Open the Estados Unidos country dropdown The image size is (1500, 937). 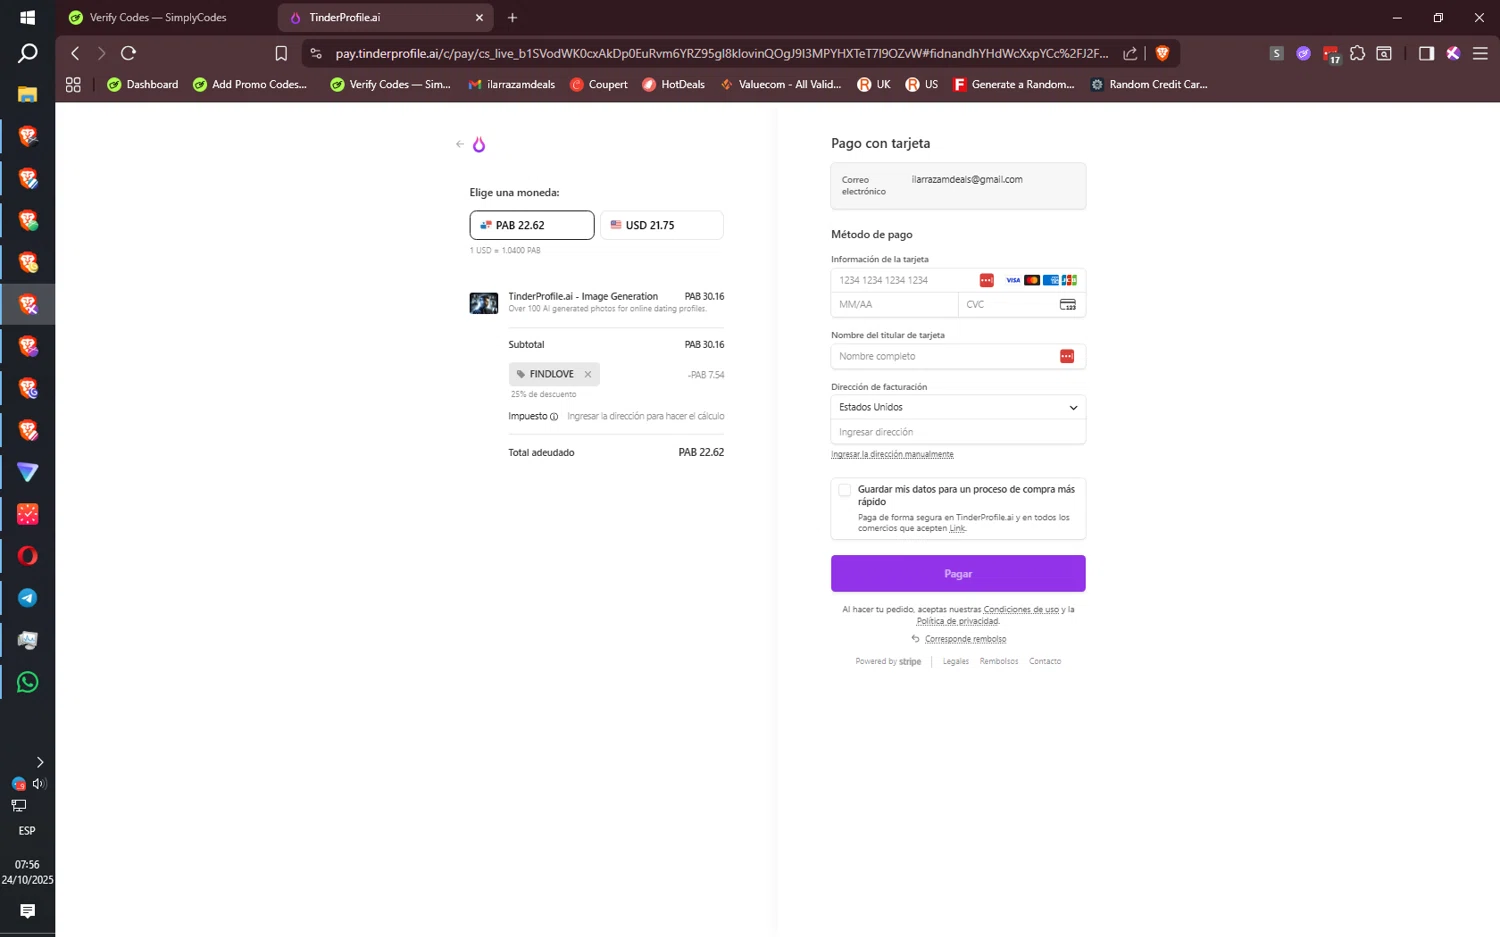pos(958,407)
